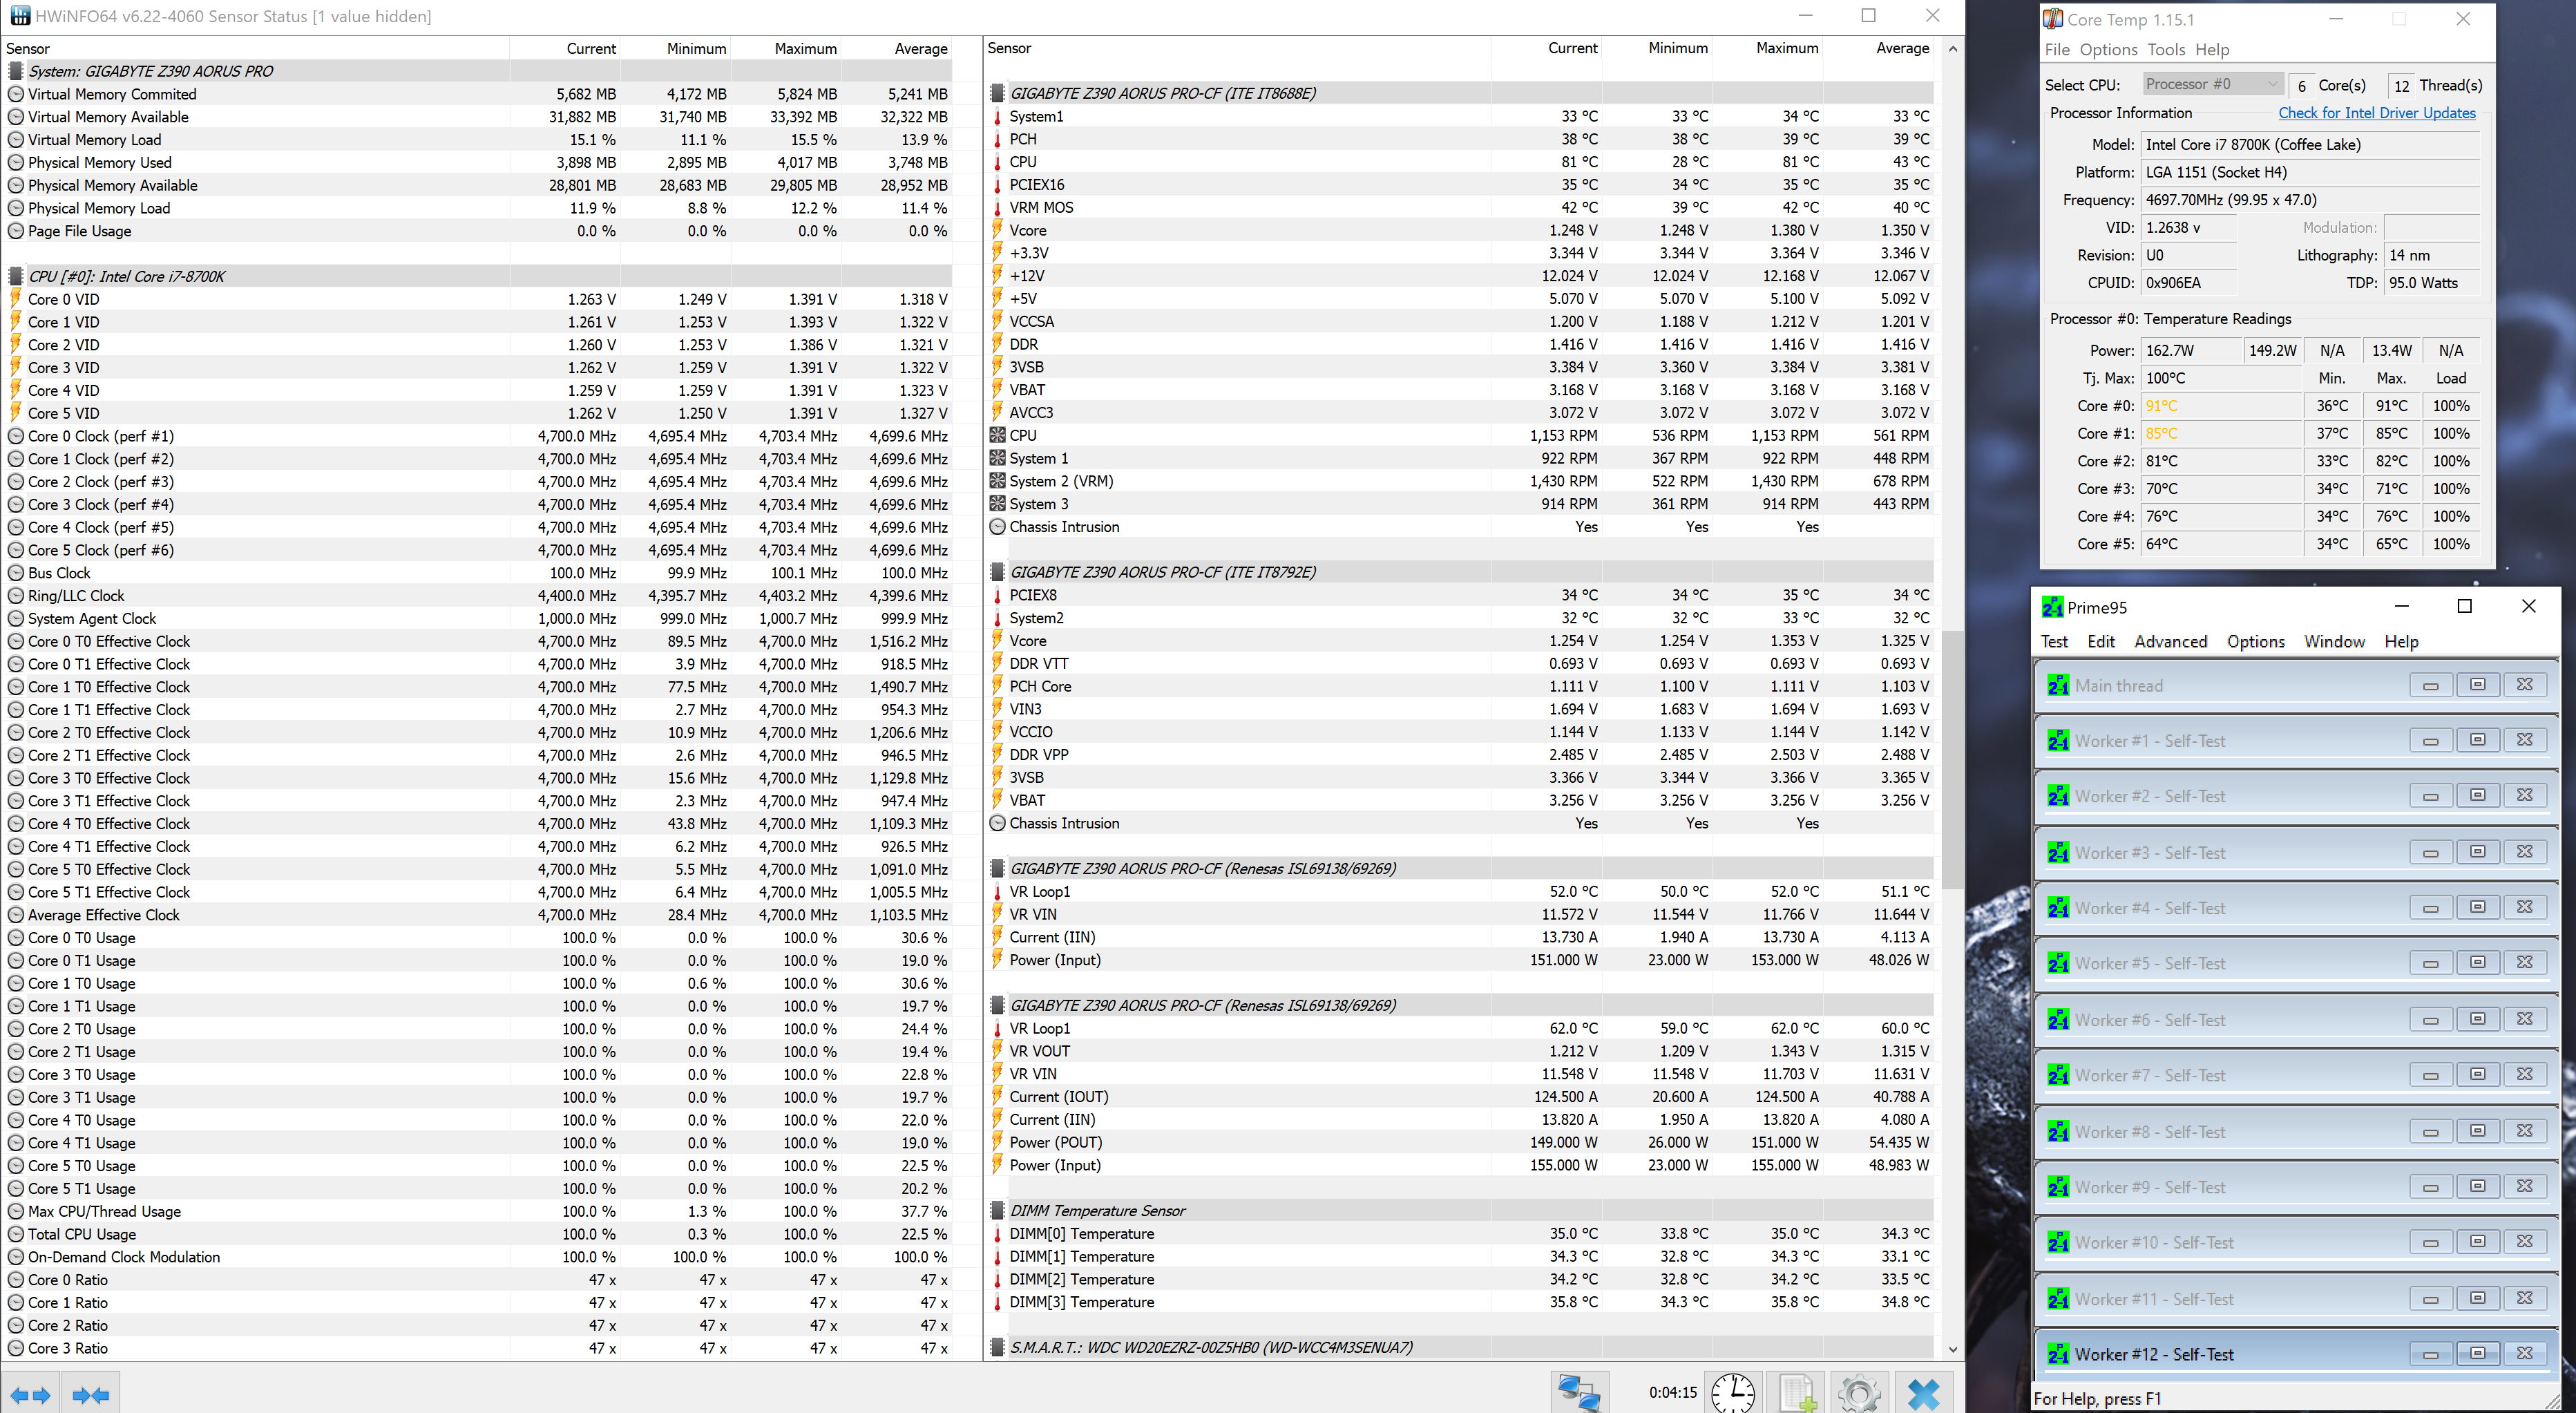Open the Tools menu in Core Temp
This screenshot has height=1413, width=2576.
pos(2165,50)
